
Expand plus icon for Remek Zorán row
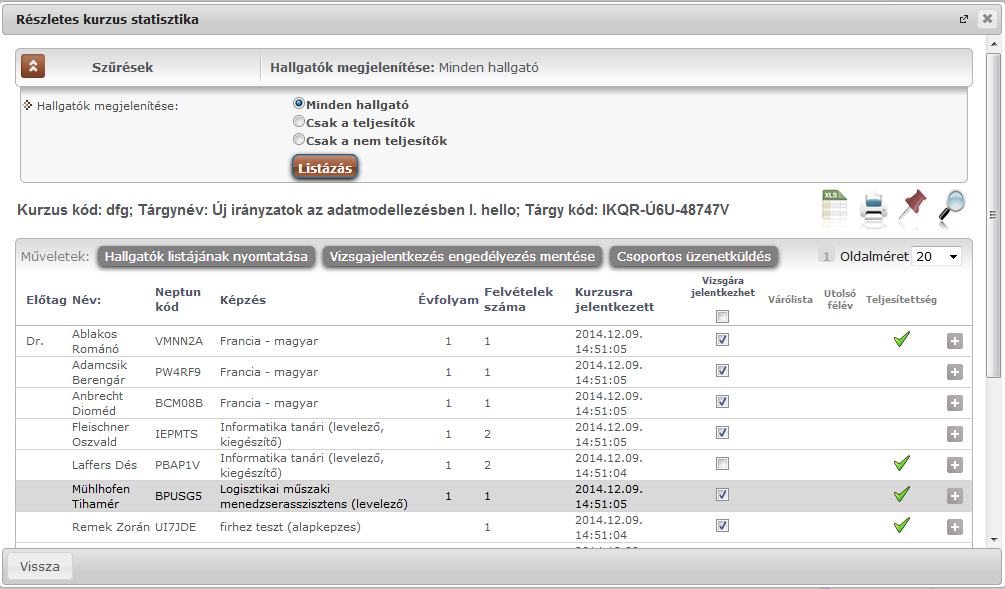[954, 527]
